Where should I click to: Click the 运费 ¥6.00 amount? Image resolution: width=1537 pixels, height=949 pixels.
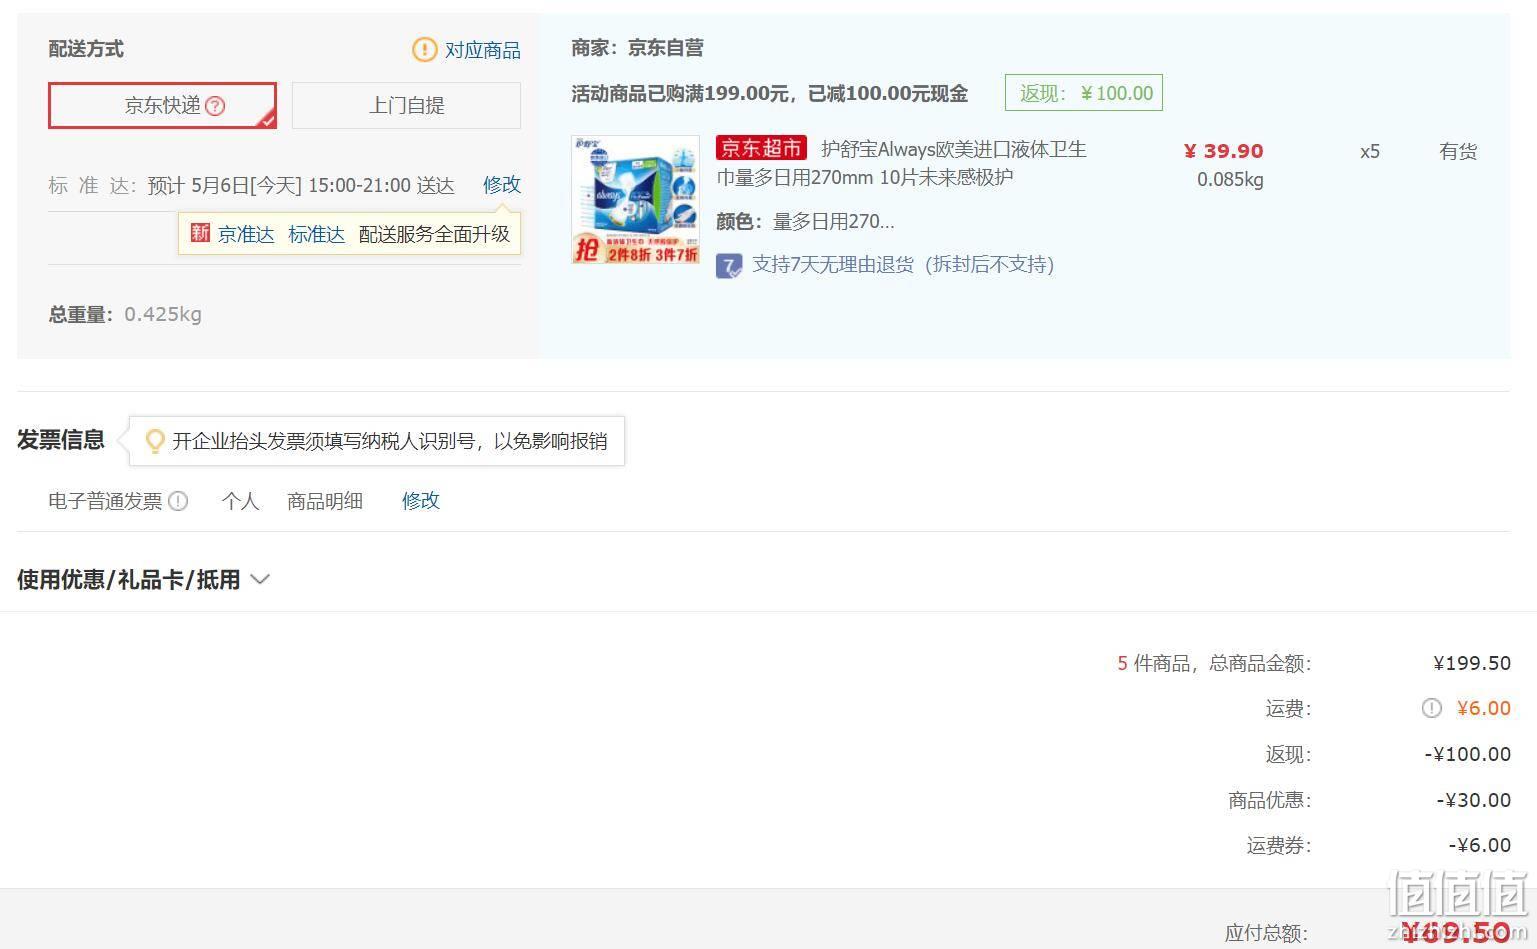(1484, 708)
